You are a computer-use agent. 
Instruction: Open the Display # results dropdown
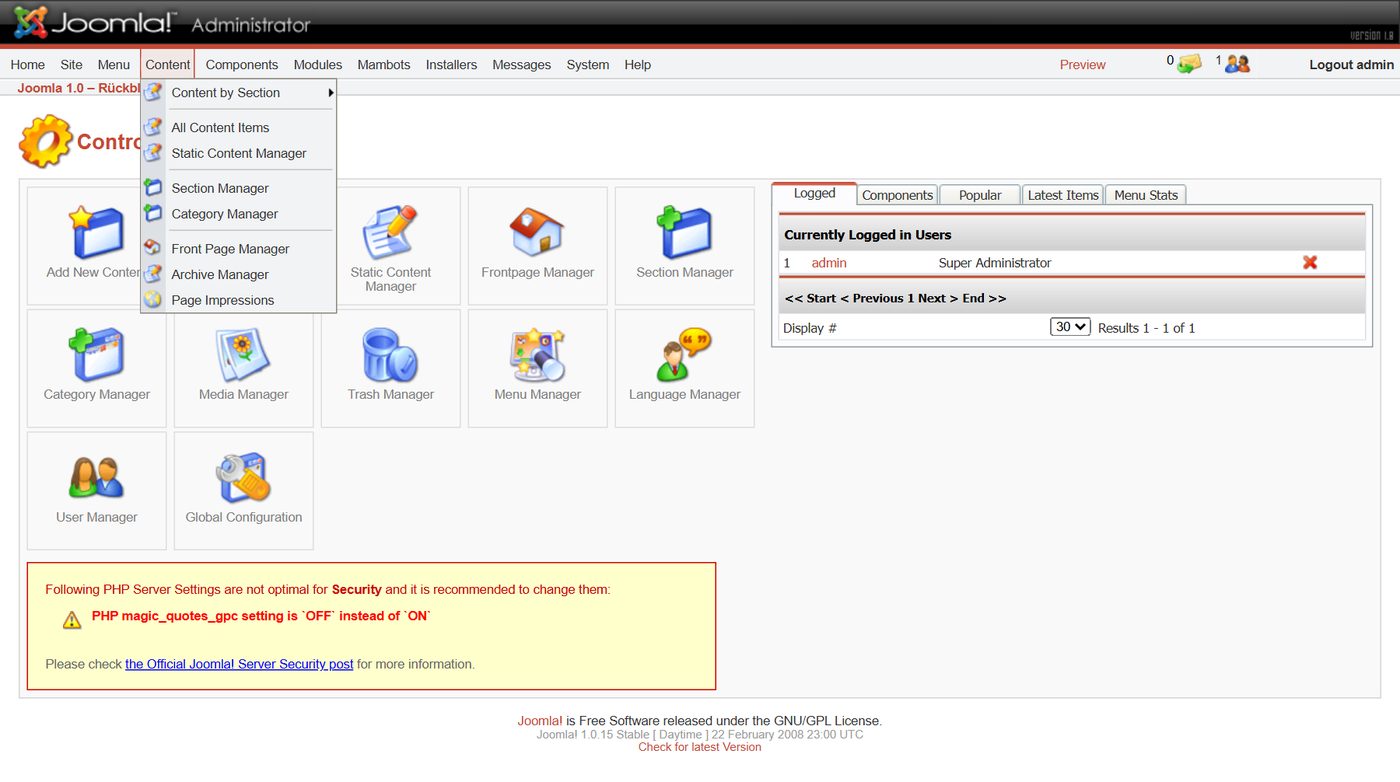[1070, 327]
